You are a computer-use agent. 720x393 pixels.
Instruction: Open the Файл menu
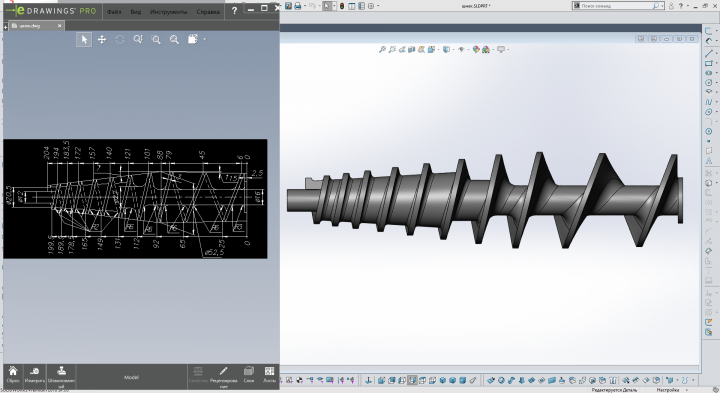(114, 12)
